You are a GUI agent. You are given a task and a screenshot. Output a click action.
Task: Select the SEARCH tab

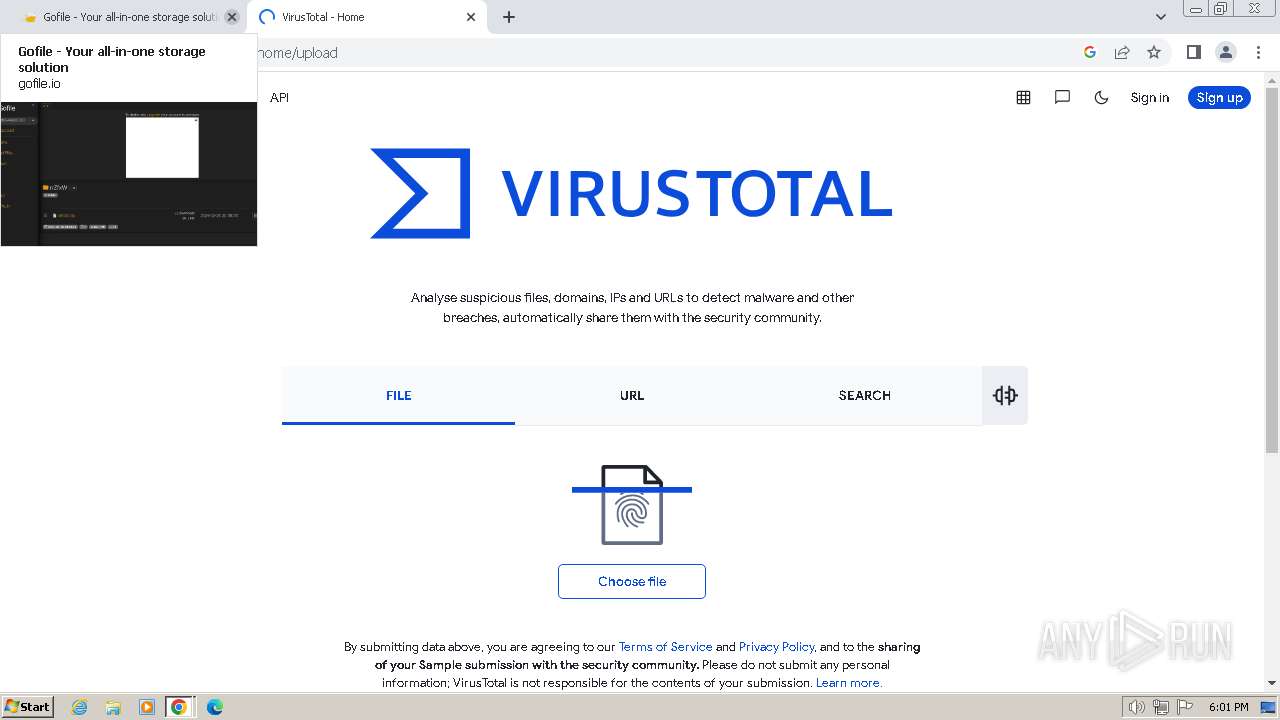[x=865, y=395]
